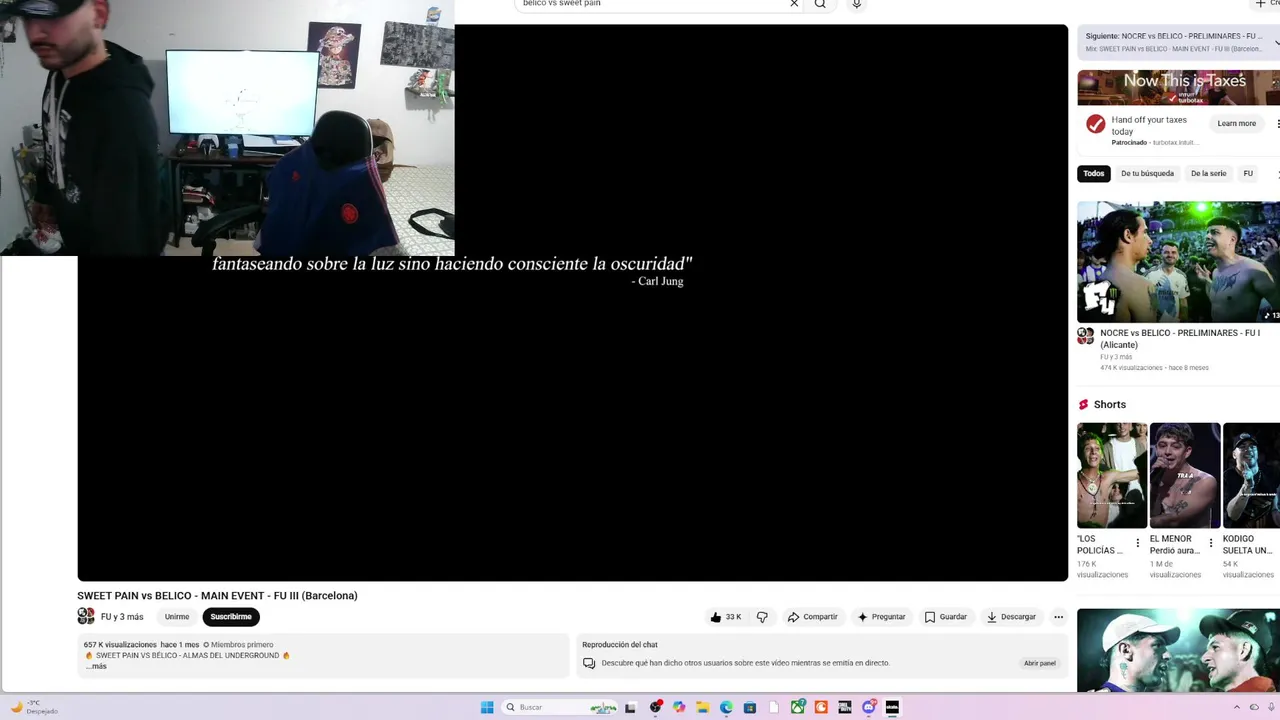The height and width of the screenshot is (720, 1280).
Task: Click the Learn more ad button
Action: tap(1237, 124)
